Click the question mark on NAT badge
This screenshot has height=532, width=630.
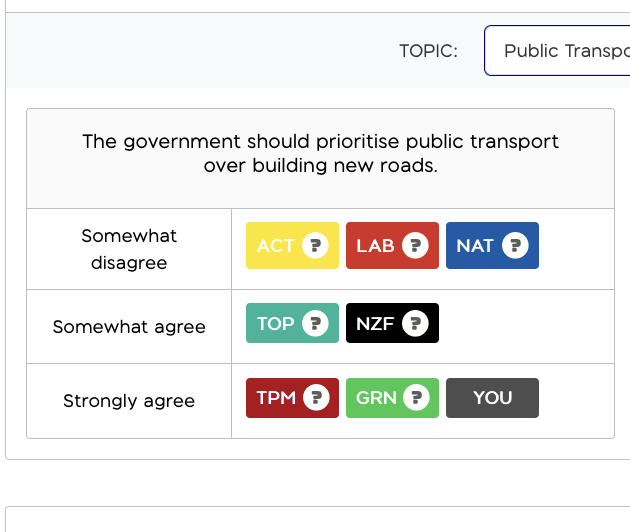coord(515,245)
